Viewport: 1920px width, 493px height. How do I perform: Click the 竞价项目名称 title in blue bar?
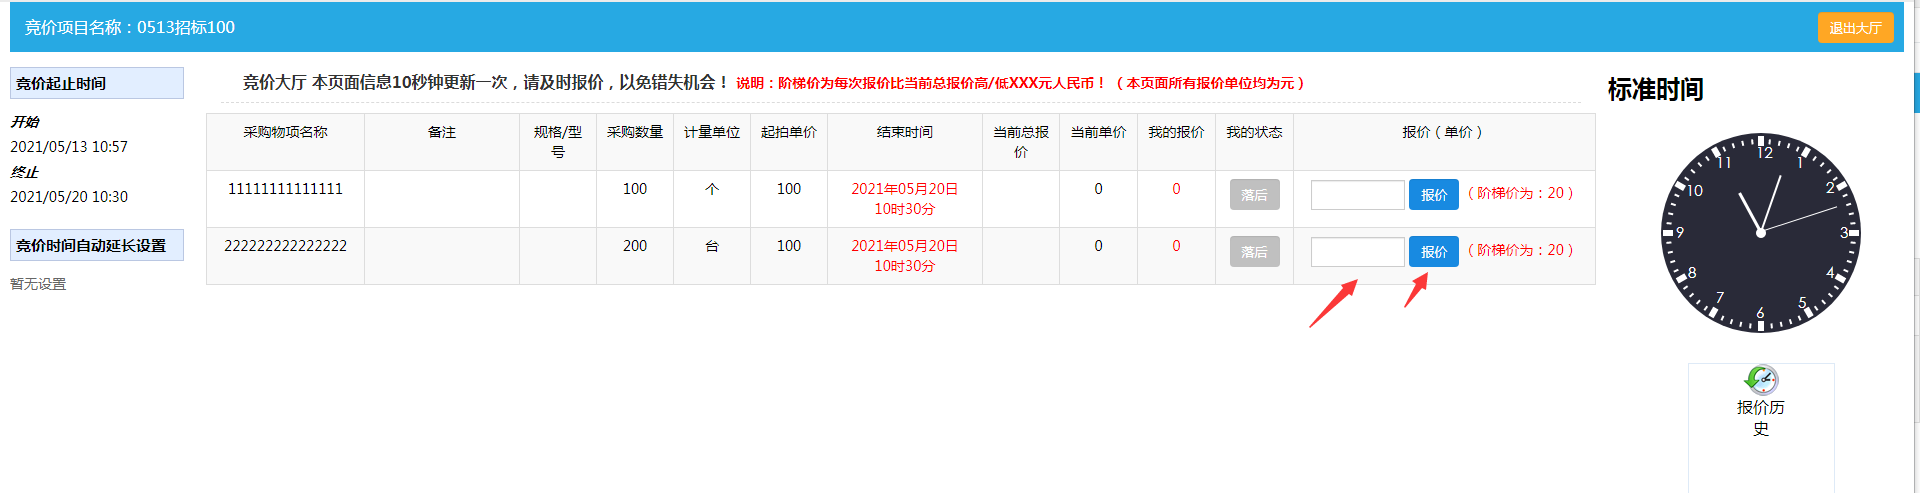(x=130, y=28)
